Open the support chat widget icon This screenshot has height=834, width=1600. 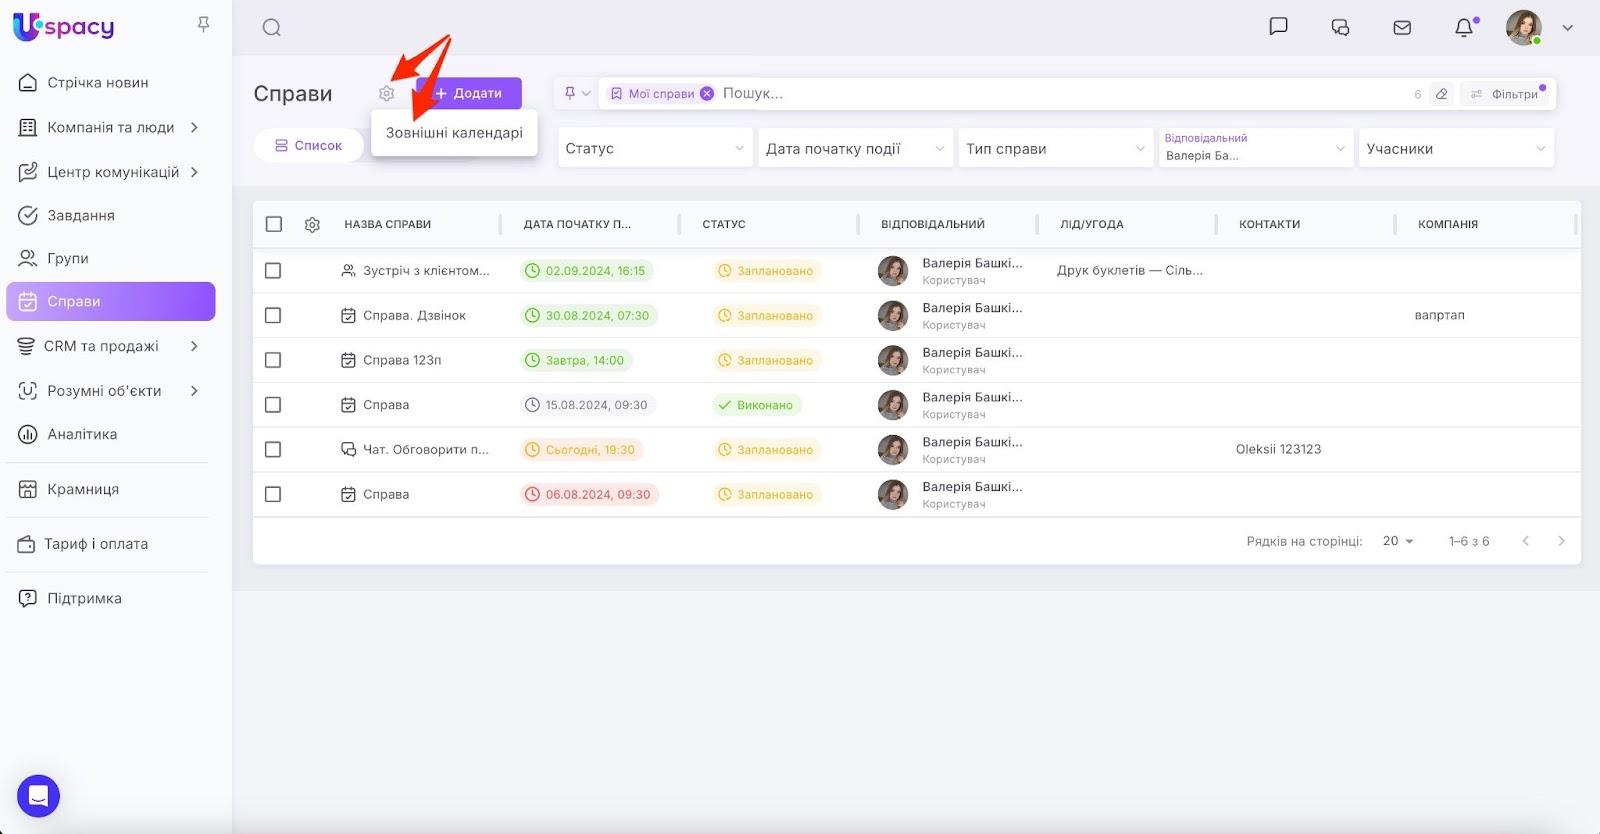pos(38,796)
